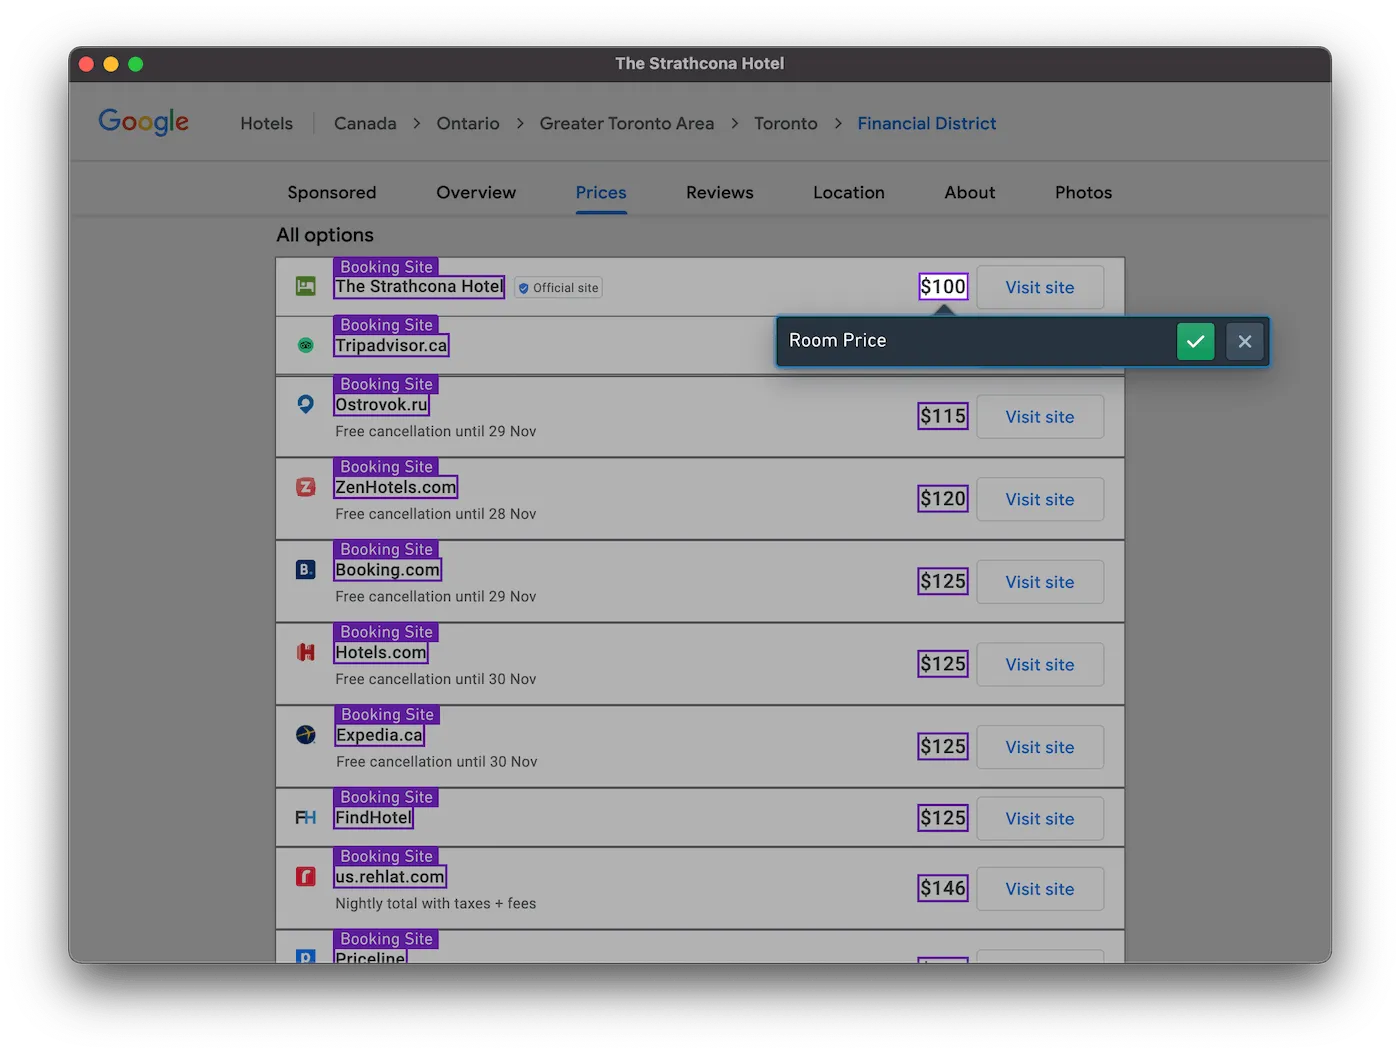The width and height of the screenshot is (1400, 1054).
Task: Select the $100 price on Strathcona row
Action: point(943,286)
